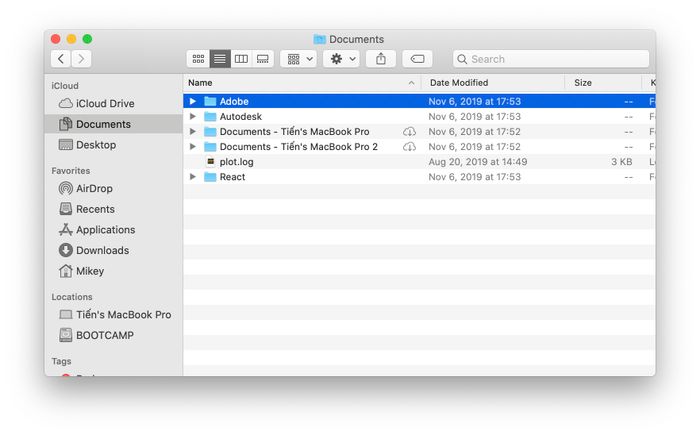The height and width of the screenshot is (435, 700).
Task: Switch to icon view in toolbar
Action: click(x=198, y=59)
